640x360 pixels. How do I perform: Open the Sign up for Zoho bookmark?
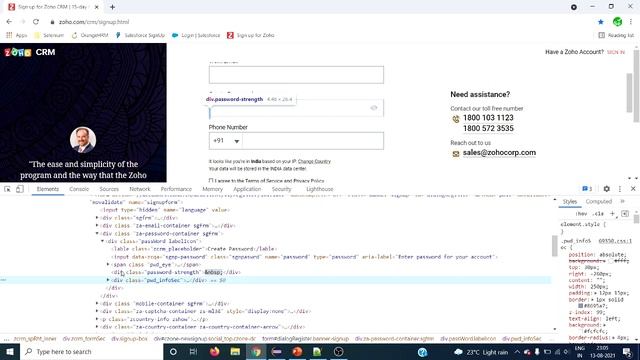251,36
